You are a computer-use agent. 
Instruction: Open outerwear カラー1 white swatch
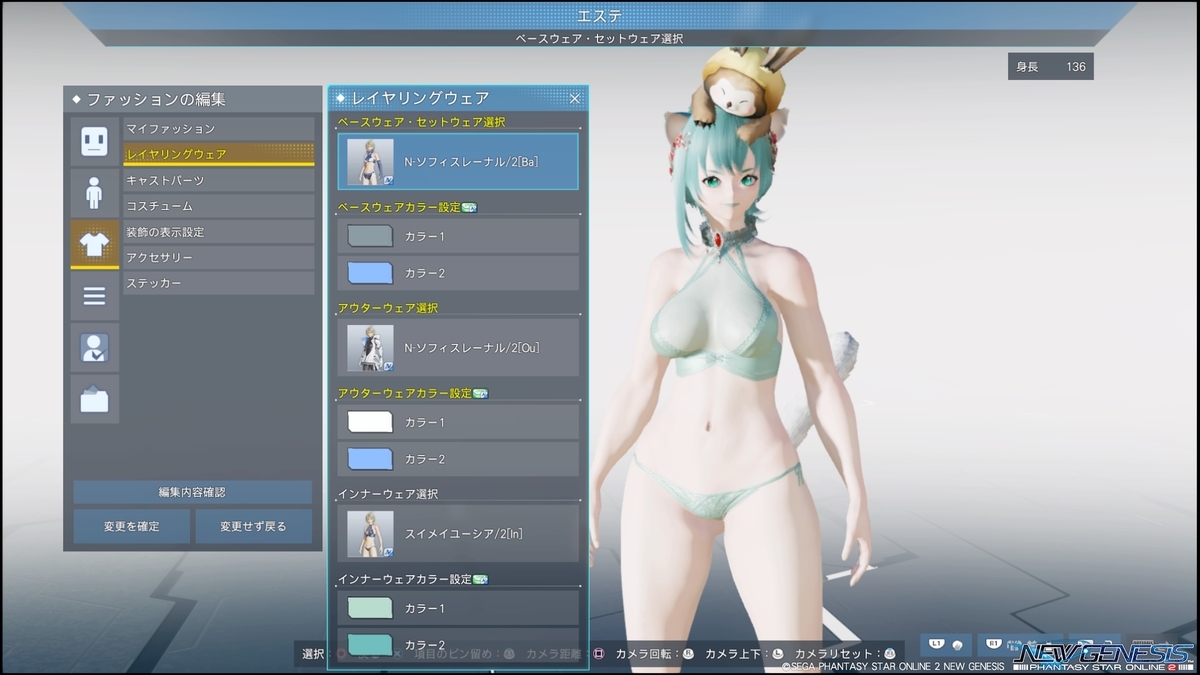(x=370, y=422)
